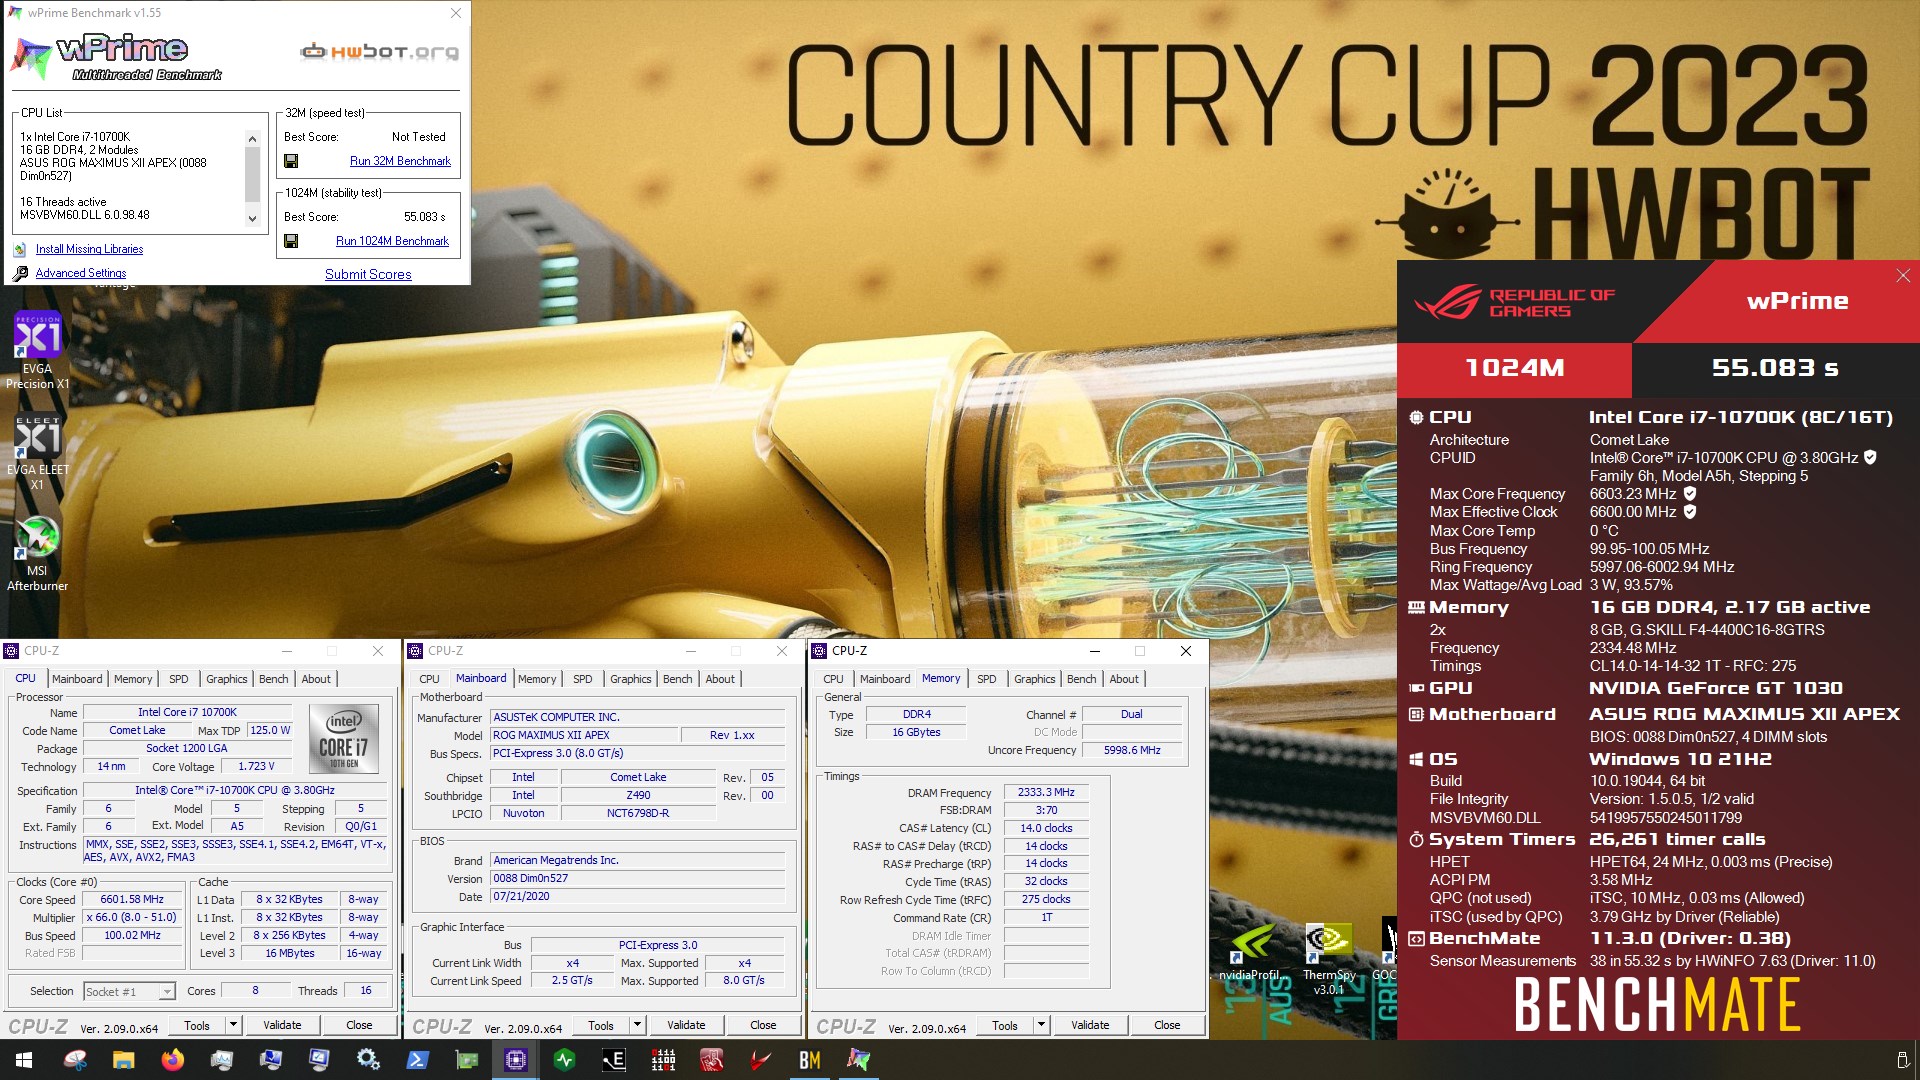
Task: Click the hwbot.org logo in wPrime
Action: (x=380, y=52)
